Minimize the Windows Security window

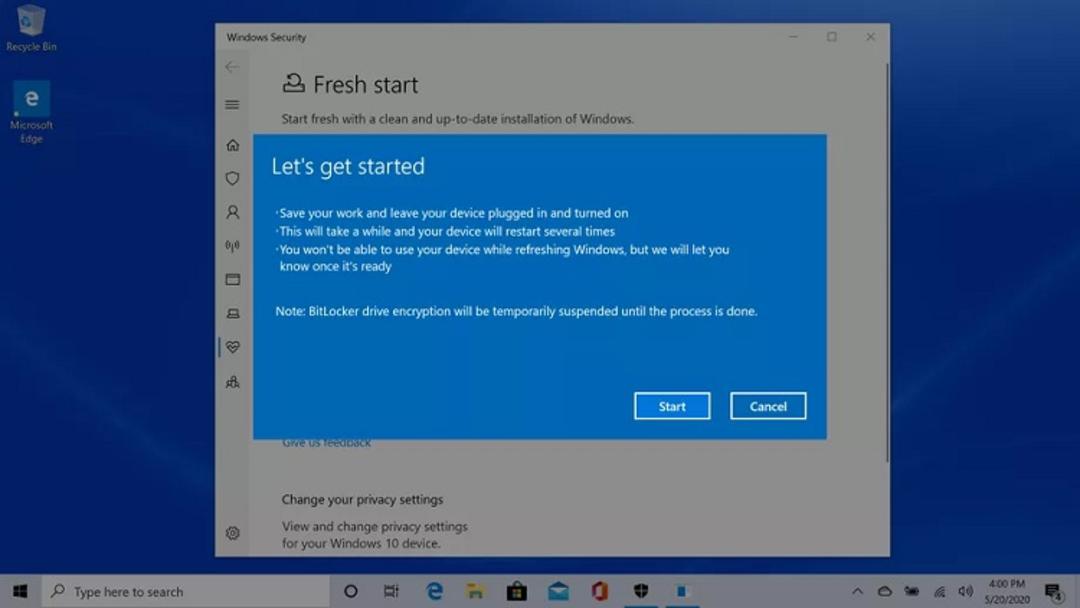coord(793,36)
